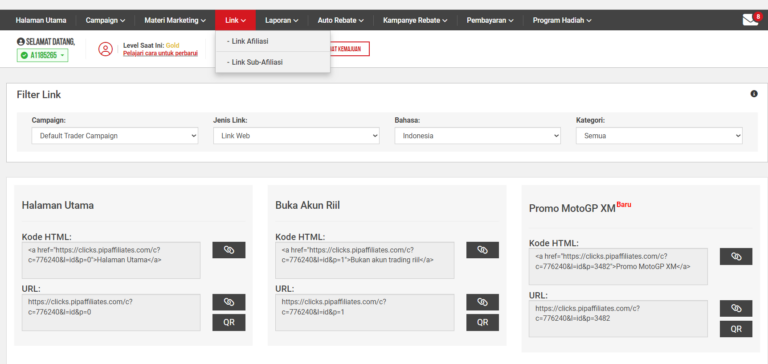Viewport: 768px width, 364px height.
Task: Select Link Sub-Afiliasi from dropdown menu
Action: tap(273, 62)
